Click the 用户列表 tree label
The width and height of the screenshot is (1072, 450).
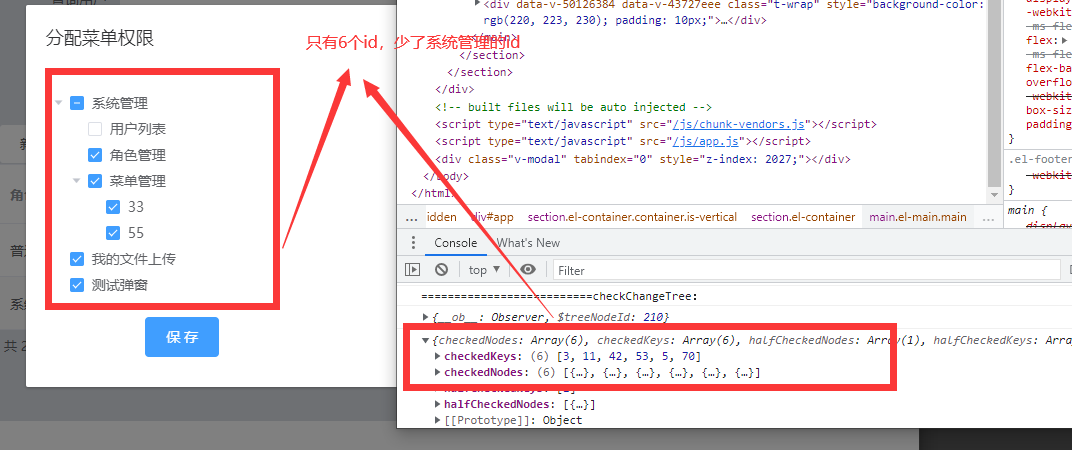coord(137,129)
